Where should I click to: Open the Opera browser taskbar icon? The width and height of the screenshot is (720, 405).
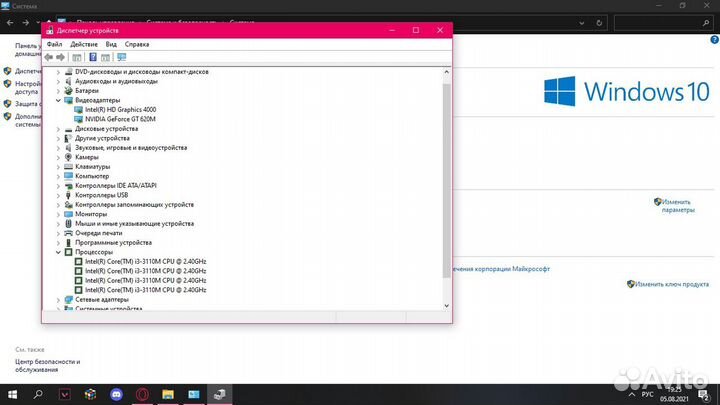(143, 395)
